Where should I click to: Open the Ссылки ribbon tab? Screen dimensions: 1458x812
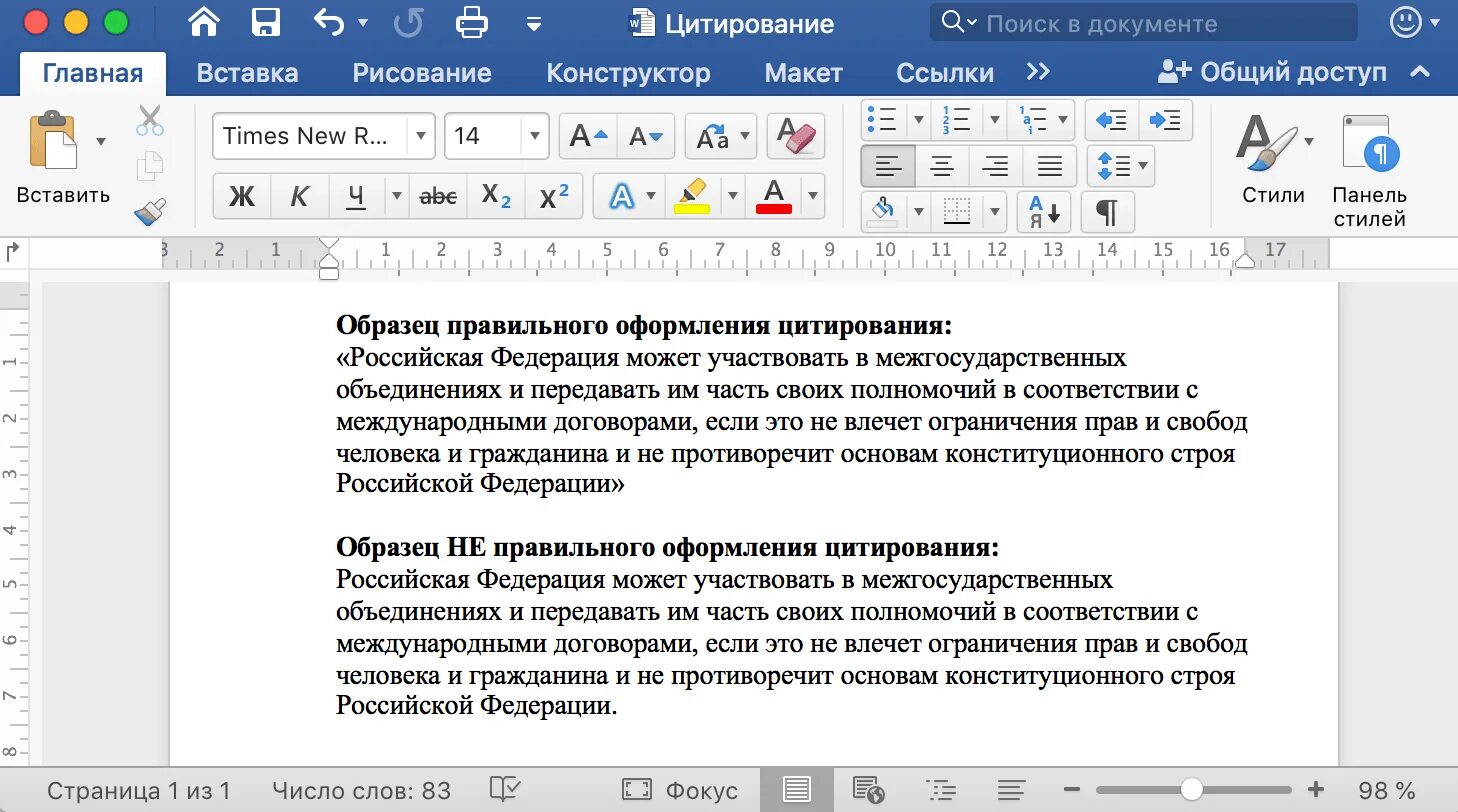pos(942,71)
